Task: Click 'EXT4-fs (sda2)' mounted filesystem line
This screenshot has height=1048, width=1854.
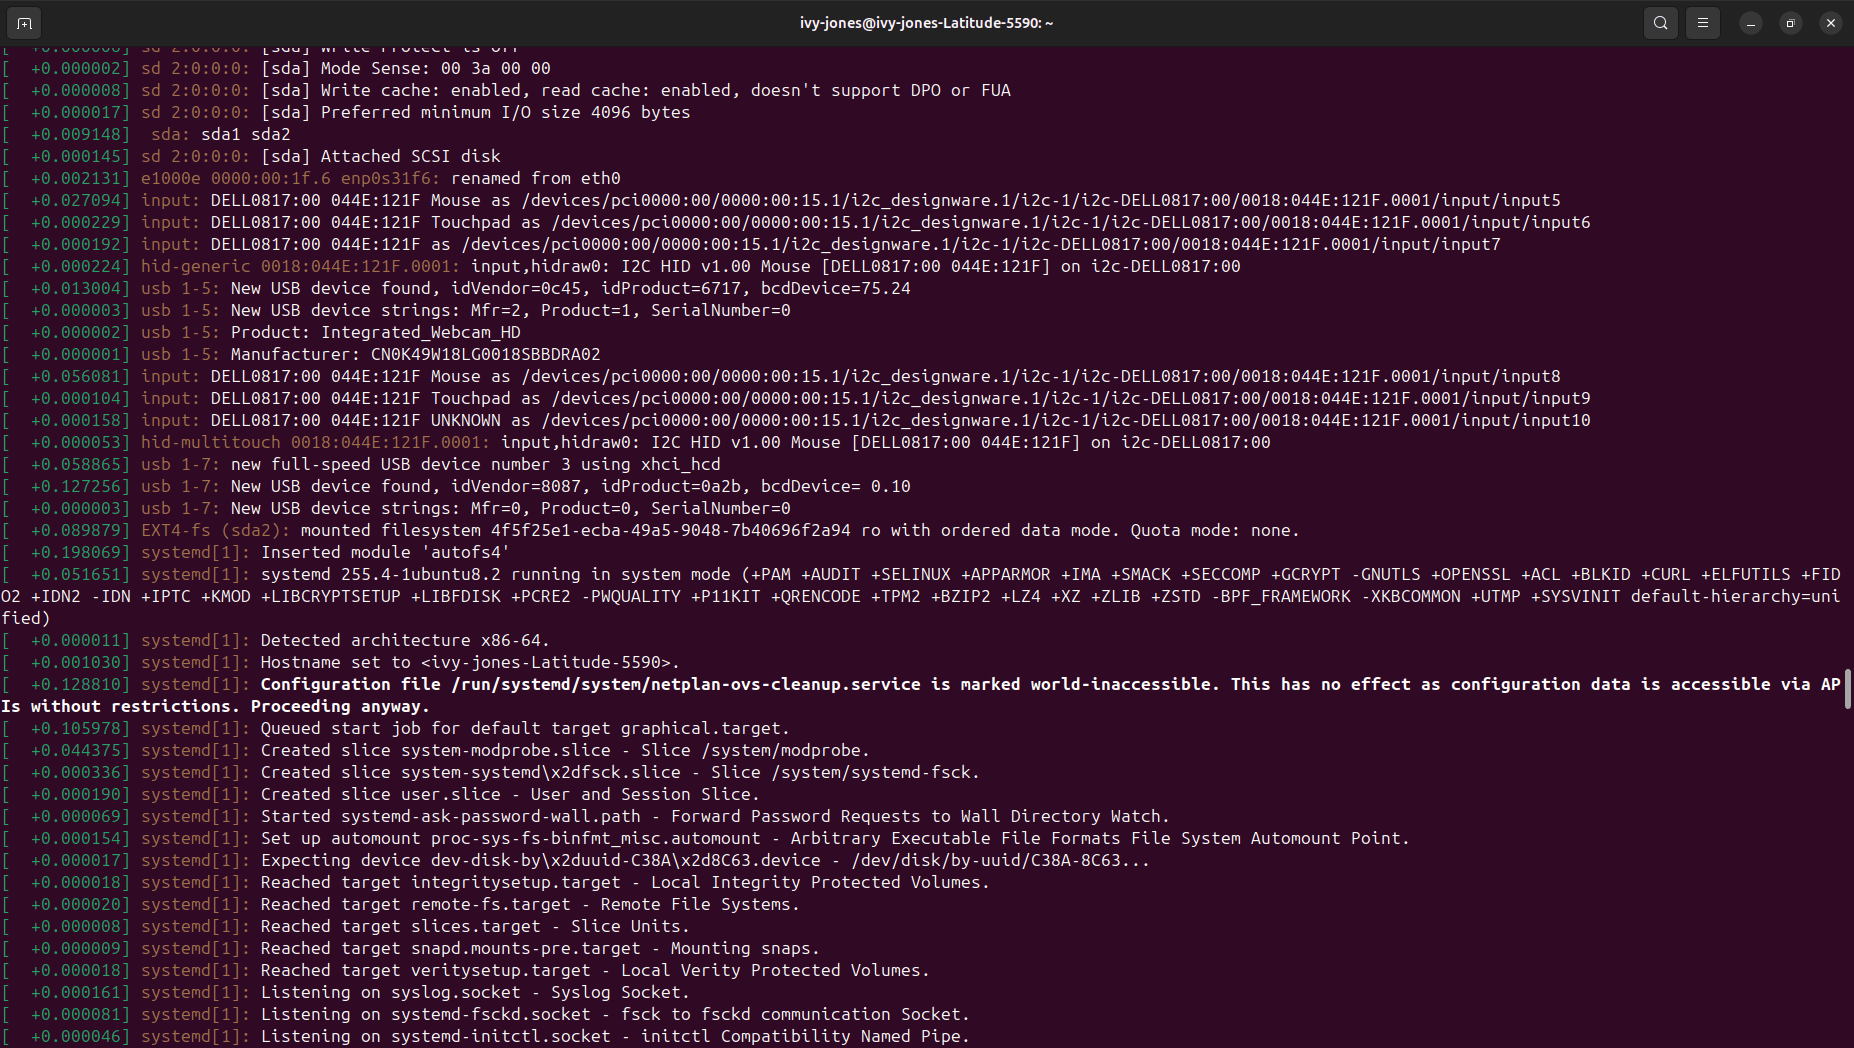Action: point(651,530)
